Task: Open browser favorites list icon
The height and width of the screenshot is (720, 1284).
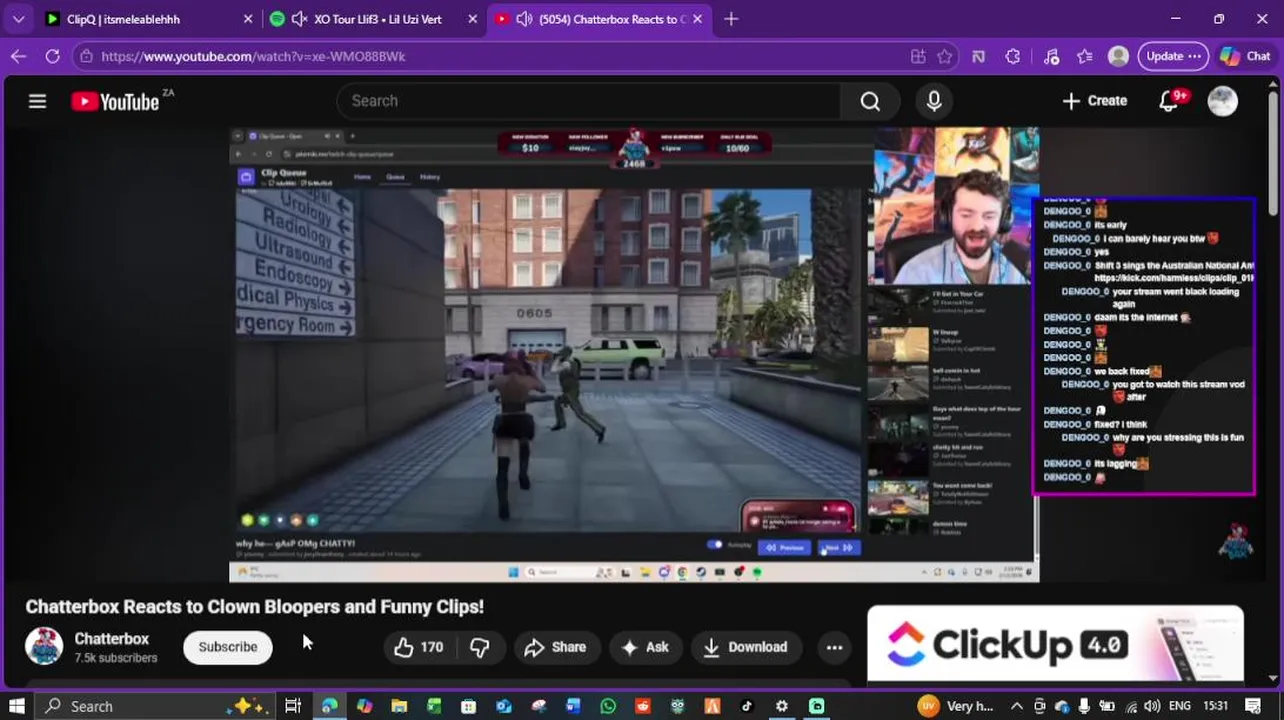Action: pos(1085,56)
